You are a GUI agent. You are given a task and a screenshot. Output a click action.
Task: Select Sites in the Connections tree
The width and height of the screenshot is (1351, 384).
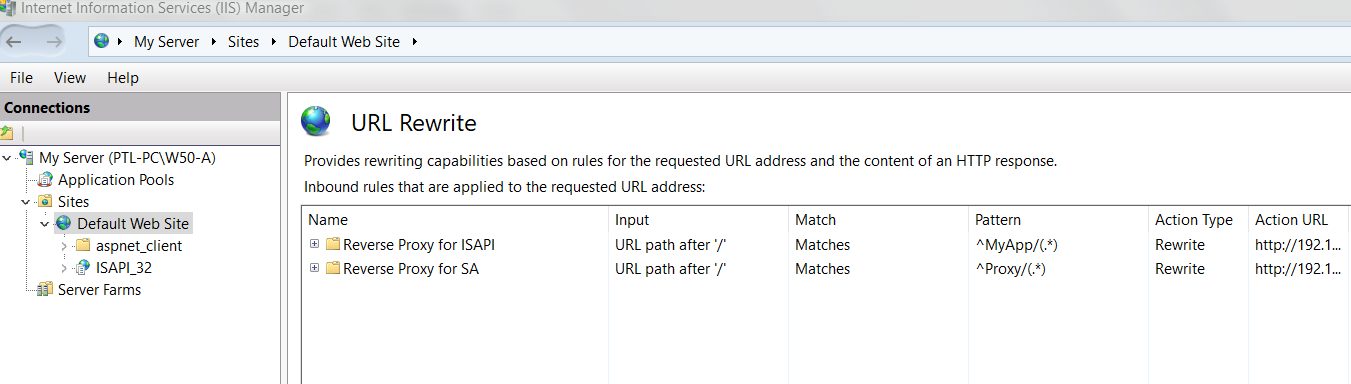(73, 202)
